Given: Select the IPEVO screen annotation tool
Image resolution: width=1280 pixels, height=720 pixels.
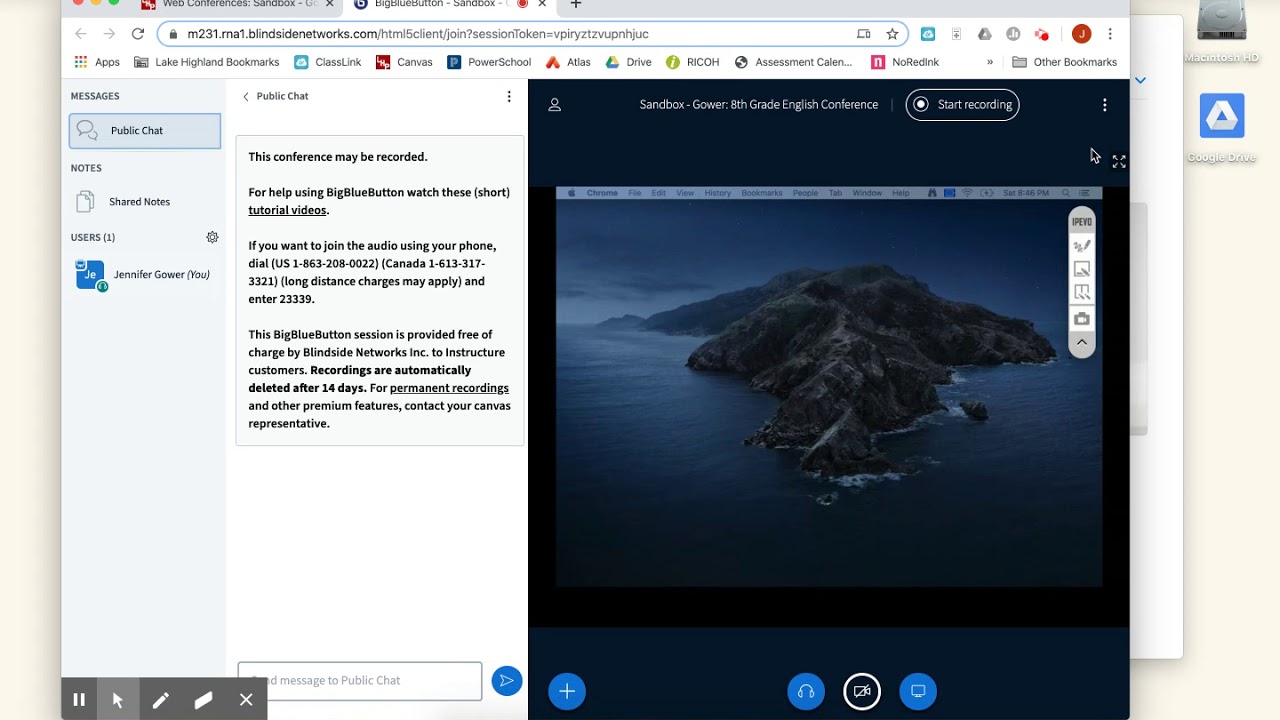Looking at the screenshot, I should (1082, 269).
